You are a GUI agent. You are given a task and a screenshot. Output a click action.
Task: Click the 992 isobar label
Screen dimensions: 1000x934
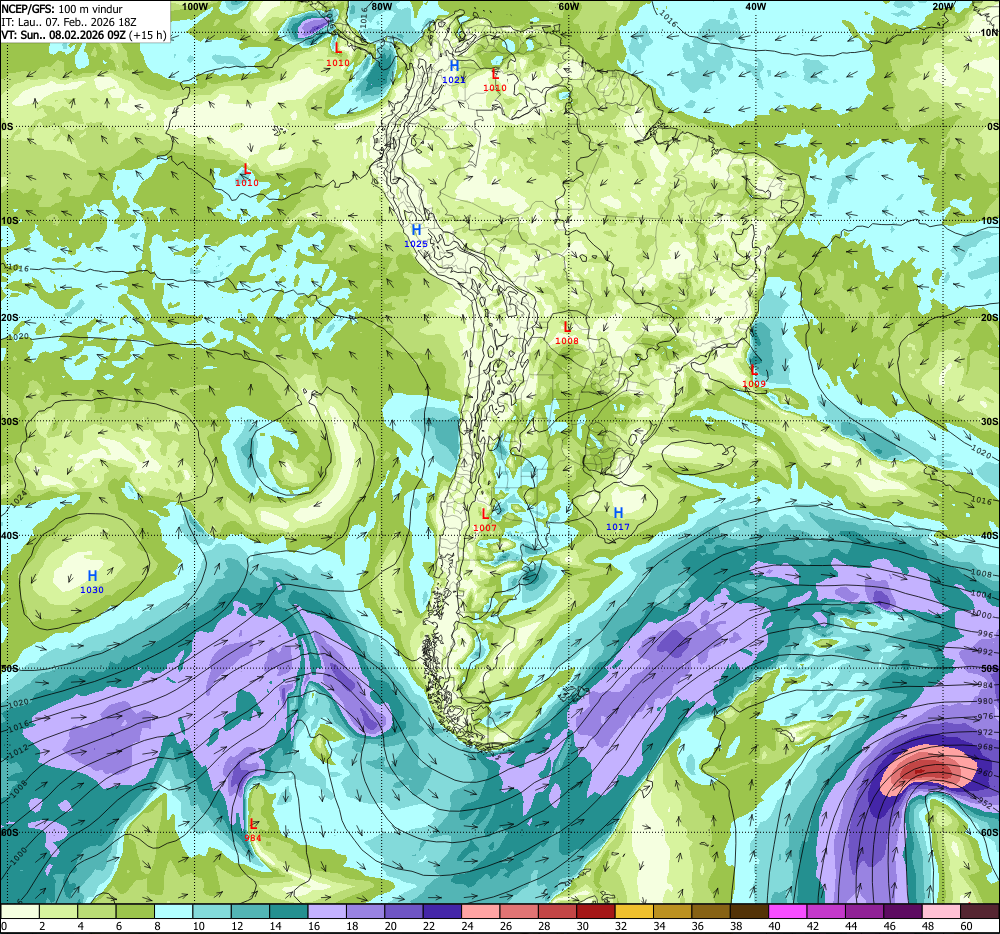pyautogui.click(x=985, y=652)
